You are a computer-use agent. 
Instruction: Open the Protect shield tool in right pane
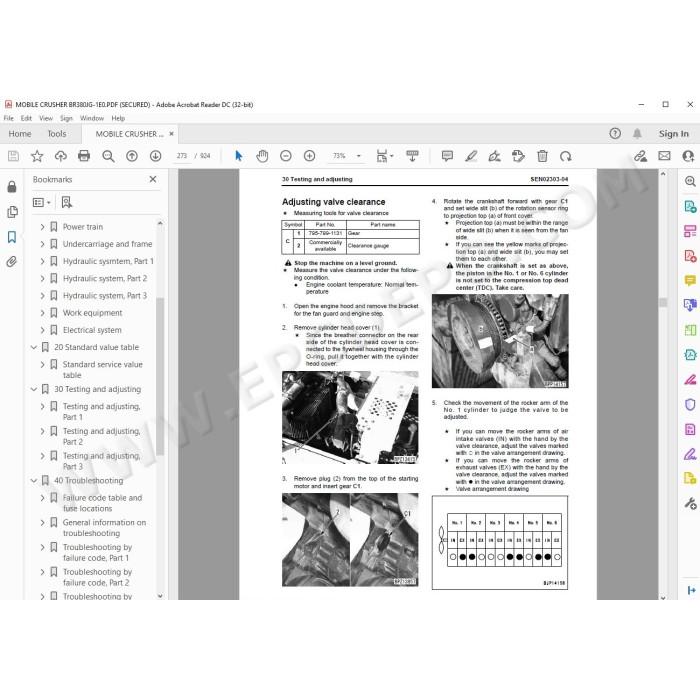click(690, 404)
